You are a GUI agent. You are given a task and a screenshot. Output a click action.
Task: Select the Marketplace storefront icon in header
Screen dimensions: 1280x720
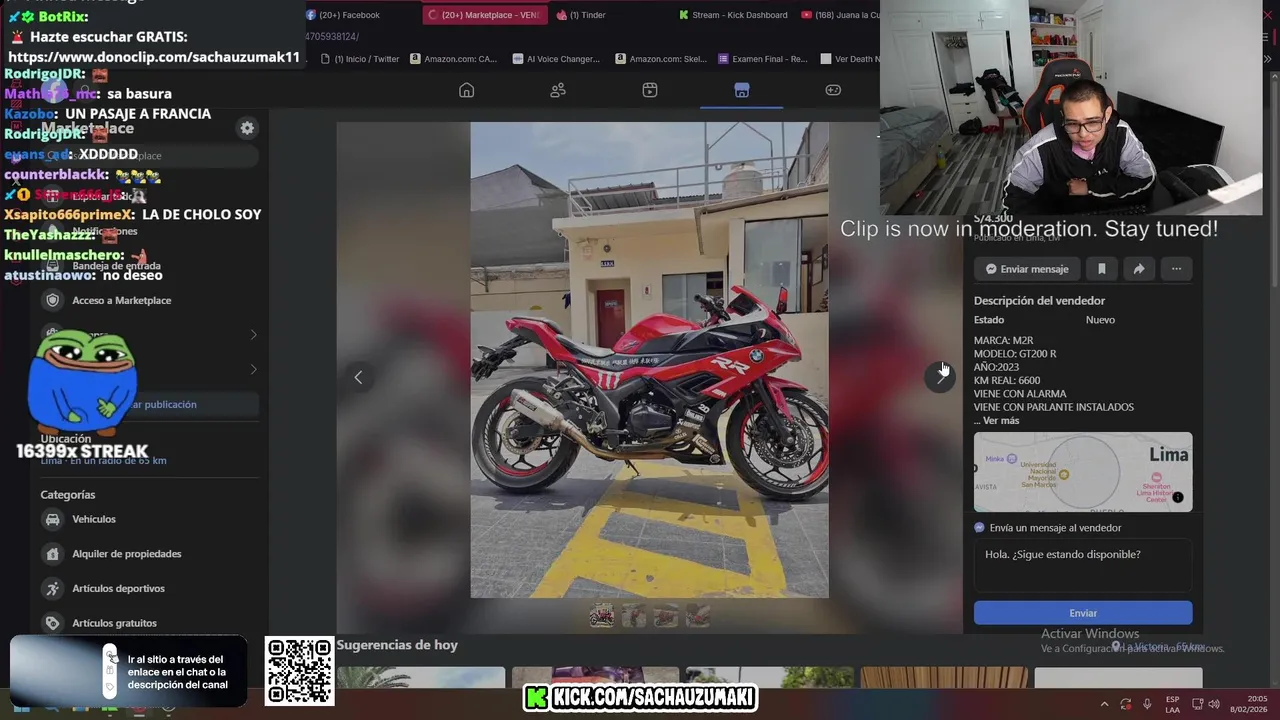(x=741, y=90)
